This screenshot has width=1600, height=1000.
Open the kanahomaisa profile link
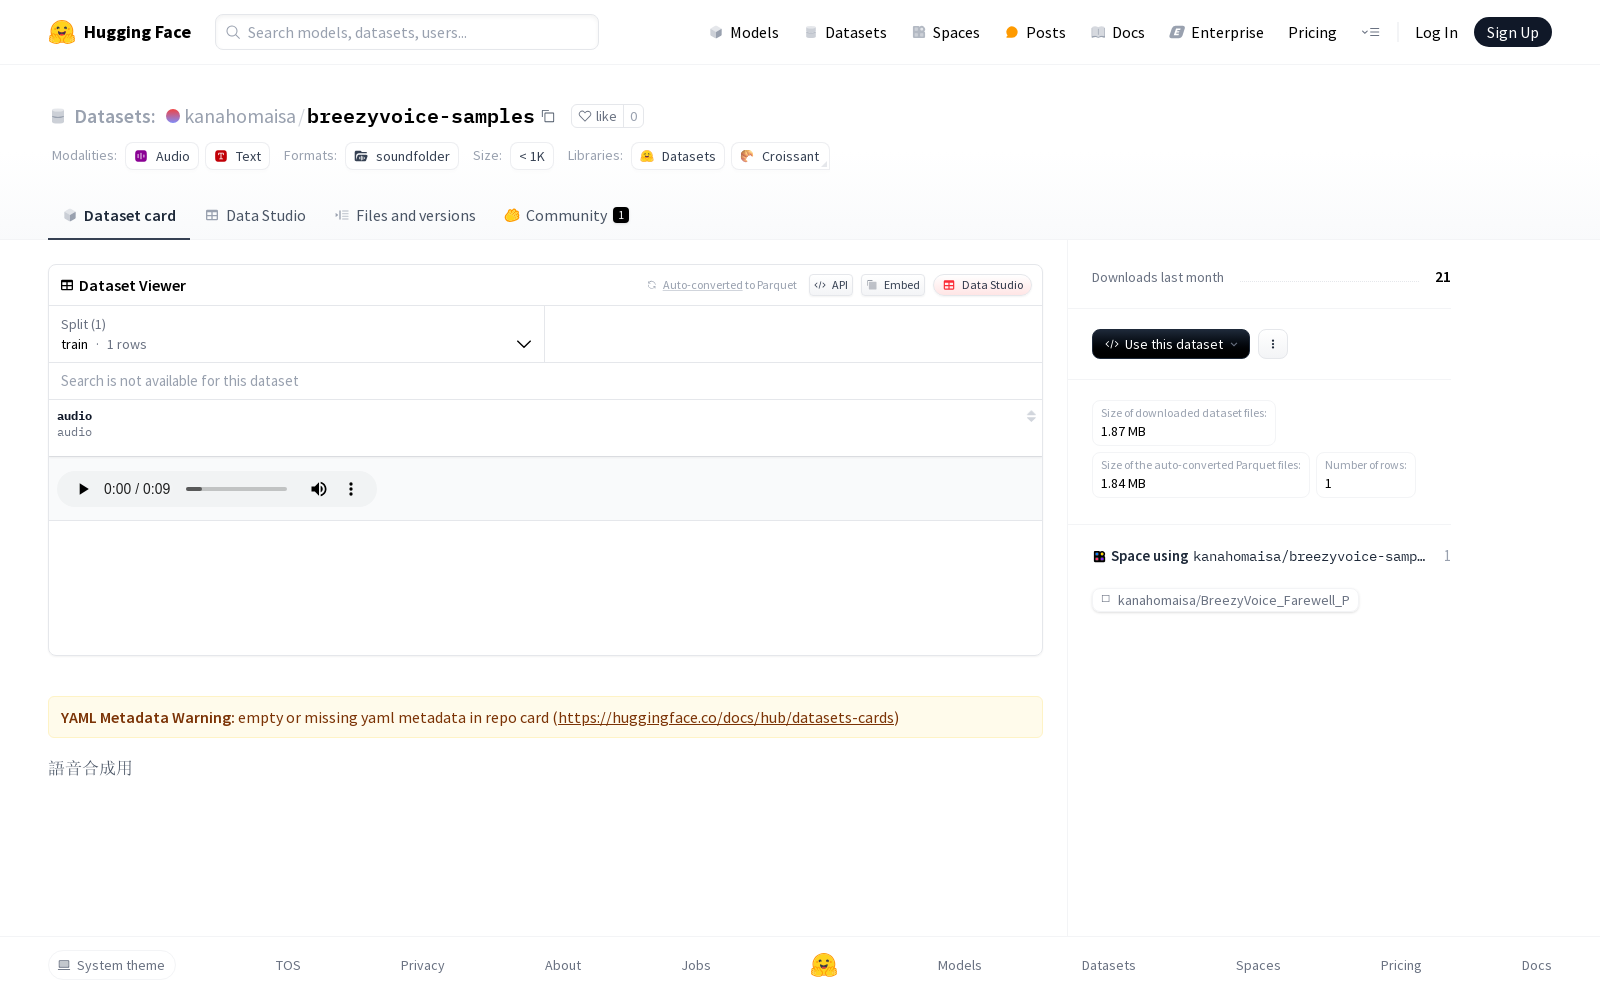pos(240,116)
